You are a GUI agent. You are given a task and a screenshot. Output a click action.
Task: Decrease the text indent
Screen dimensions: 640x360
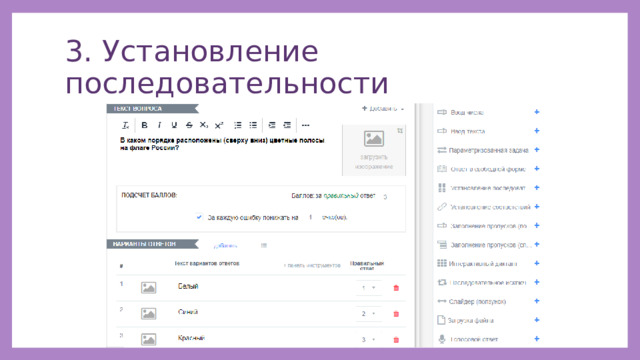point(272,125)
